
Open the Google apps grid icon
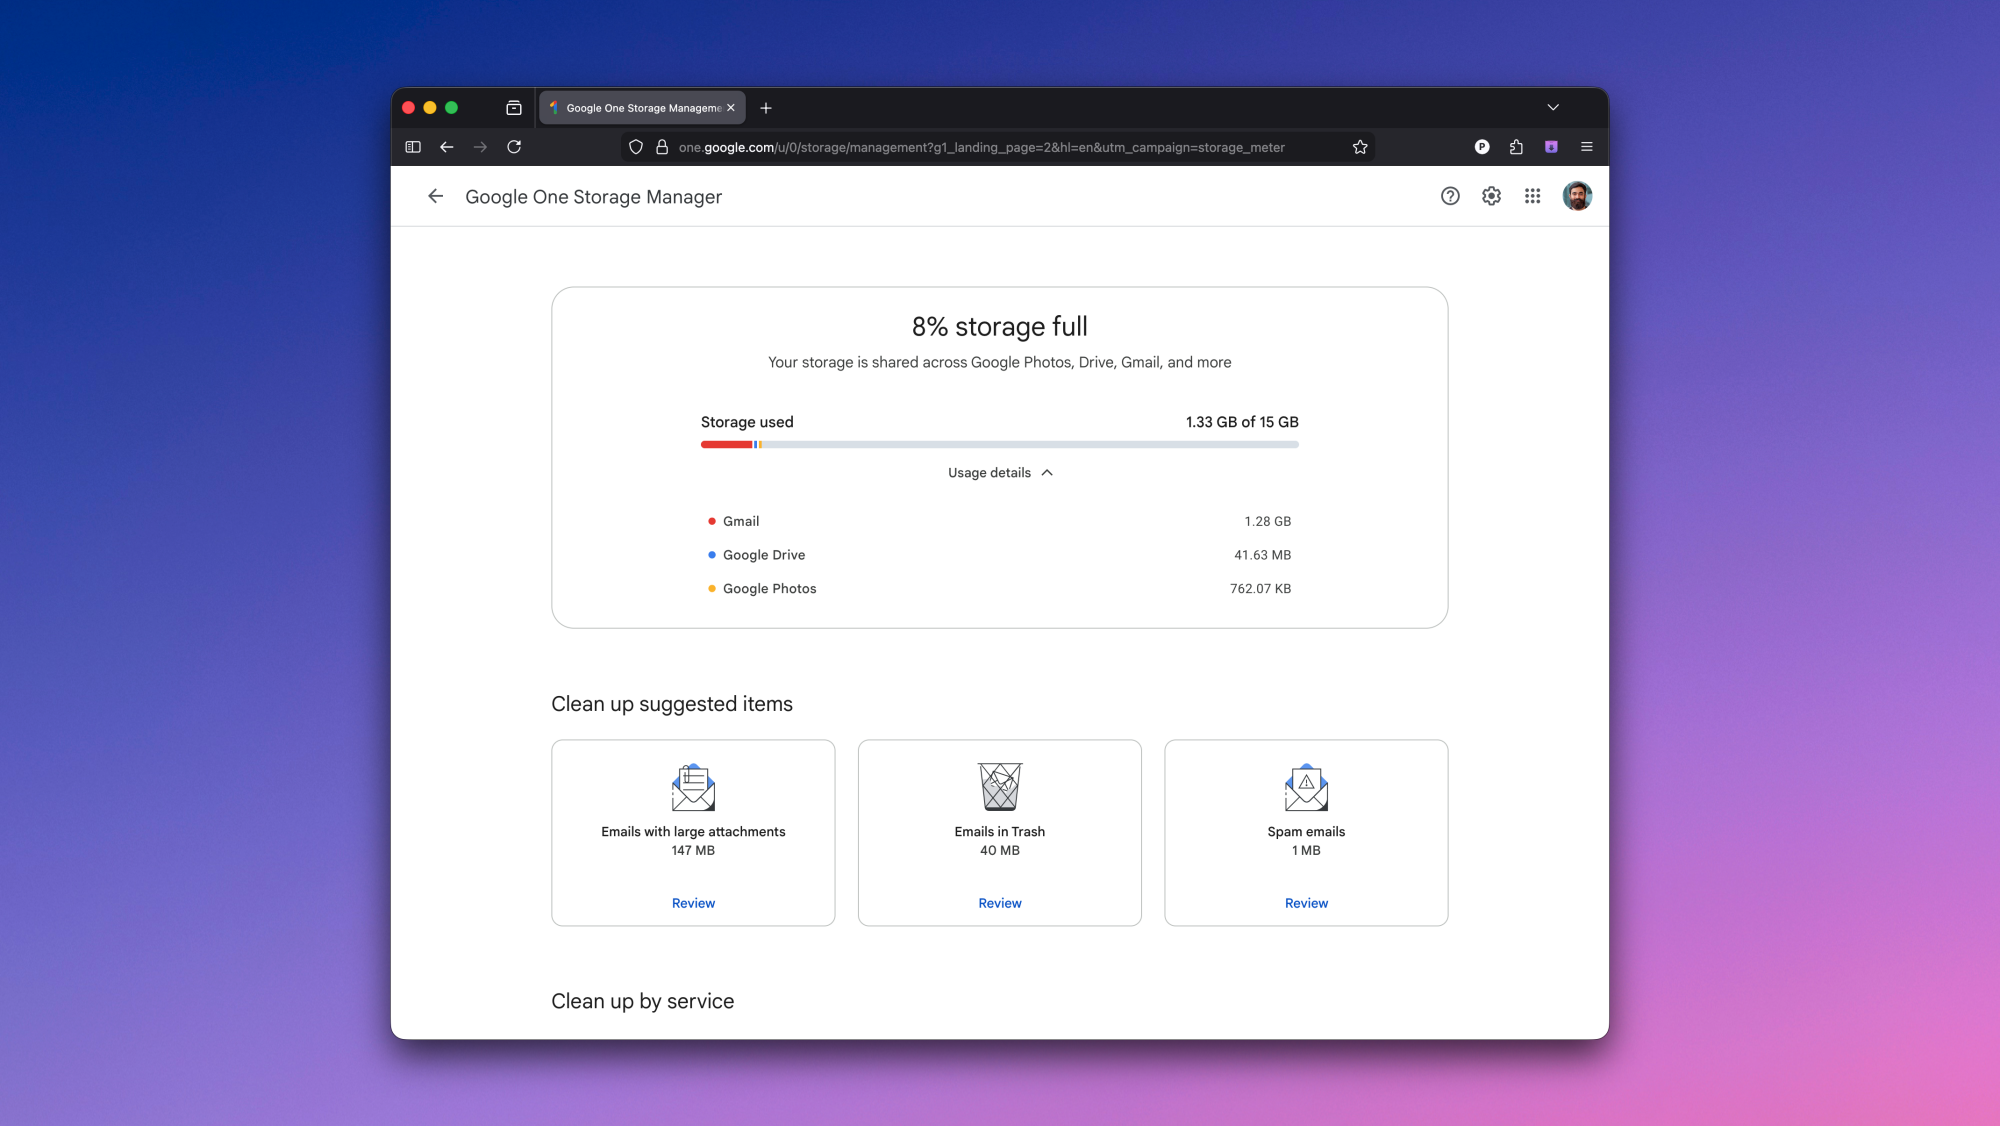1532,196
